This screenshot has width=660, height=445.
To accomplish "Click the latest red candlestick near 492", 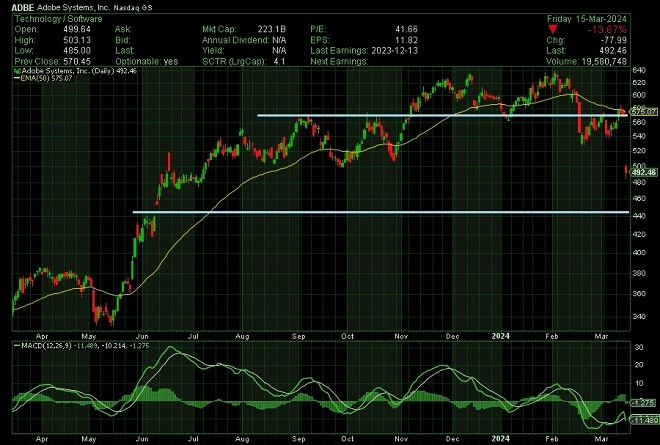I will pos(626,171).
